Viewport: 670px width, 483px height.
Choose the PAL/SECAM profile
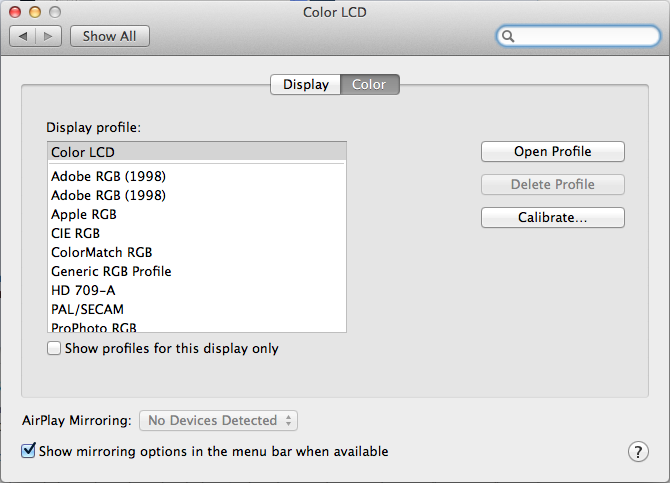[x=87, y=309]
